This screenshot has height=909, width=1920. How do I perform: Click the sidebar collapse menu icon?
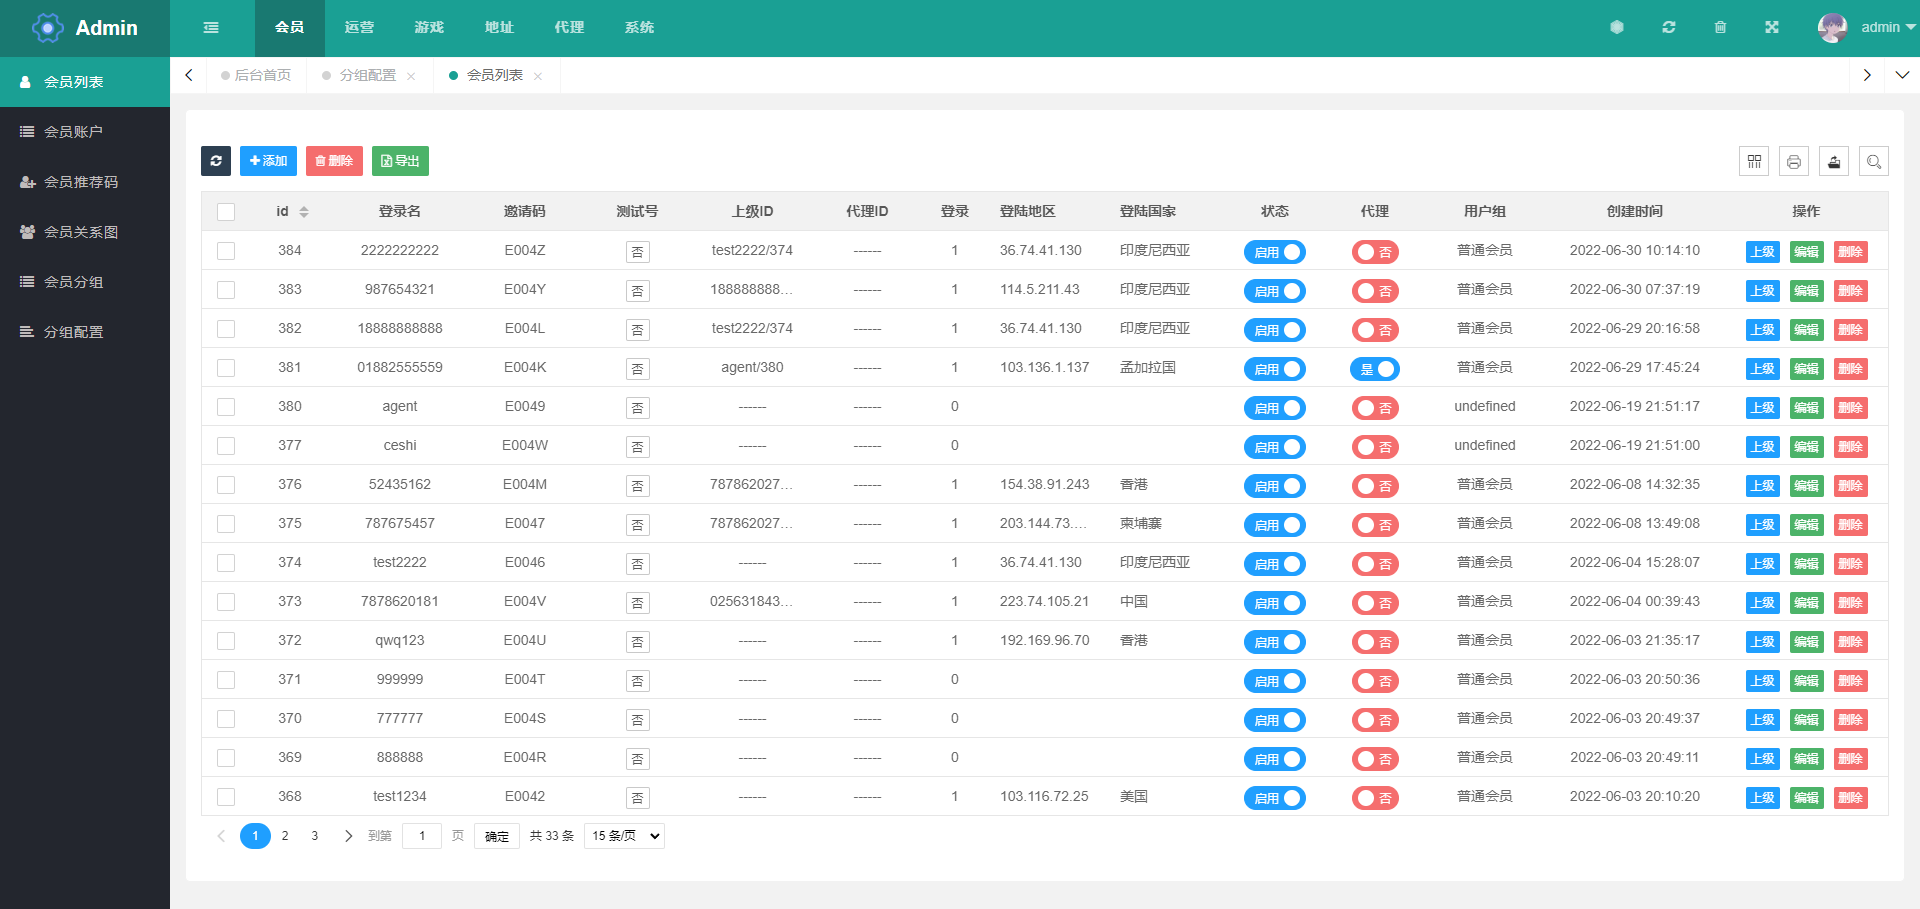tap(211, 28)
